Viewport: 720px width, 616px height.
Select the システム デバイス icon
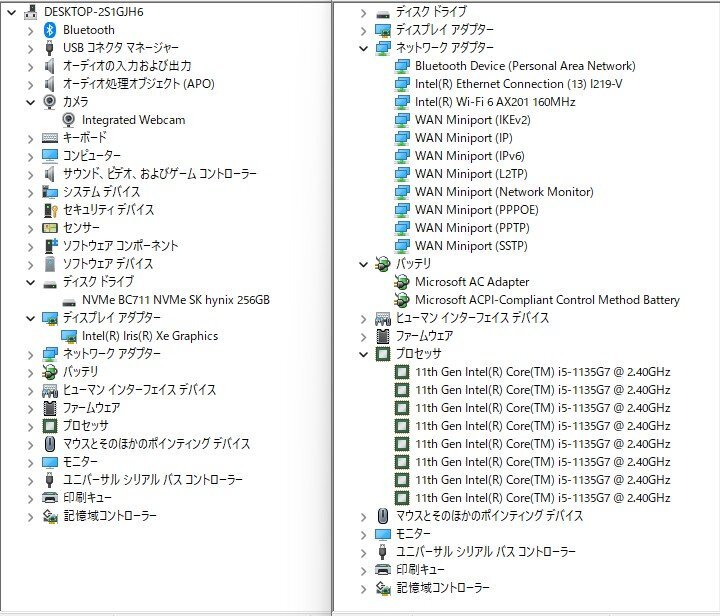(50, 192)
